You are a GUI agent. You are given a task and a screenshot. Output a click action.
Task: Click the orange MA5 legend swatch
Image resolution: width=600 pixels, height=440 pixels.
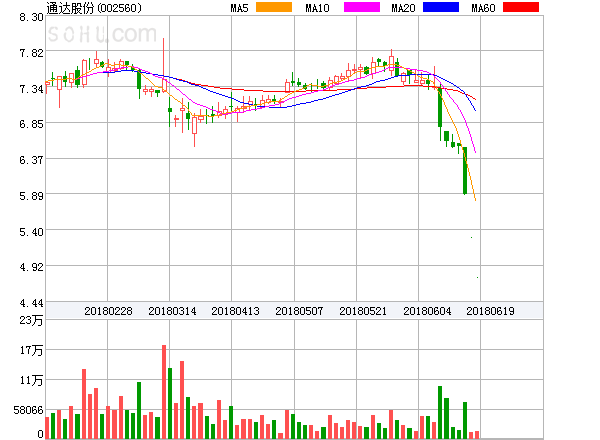274,7
